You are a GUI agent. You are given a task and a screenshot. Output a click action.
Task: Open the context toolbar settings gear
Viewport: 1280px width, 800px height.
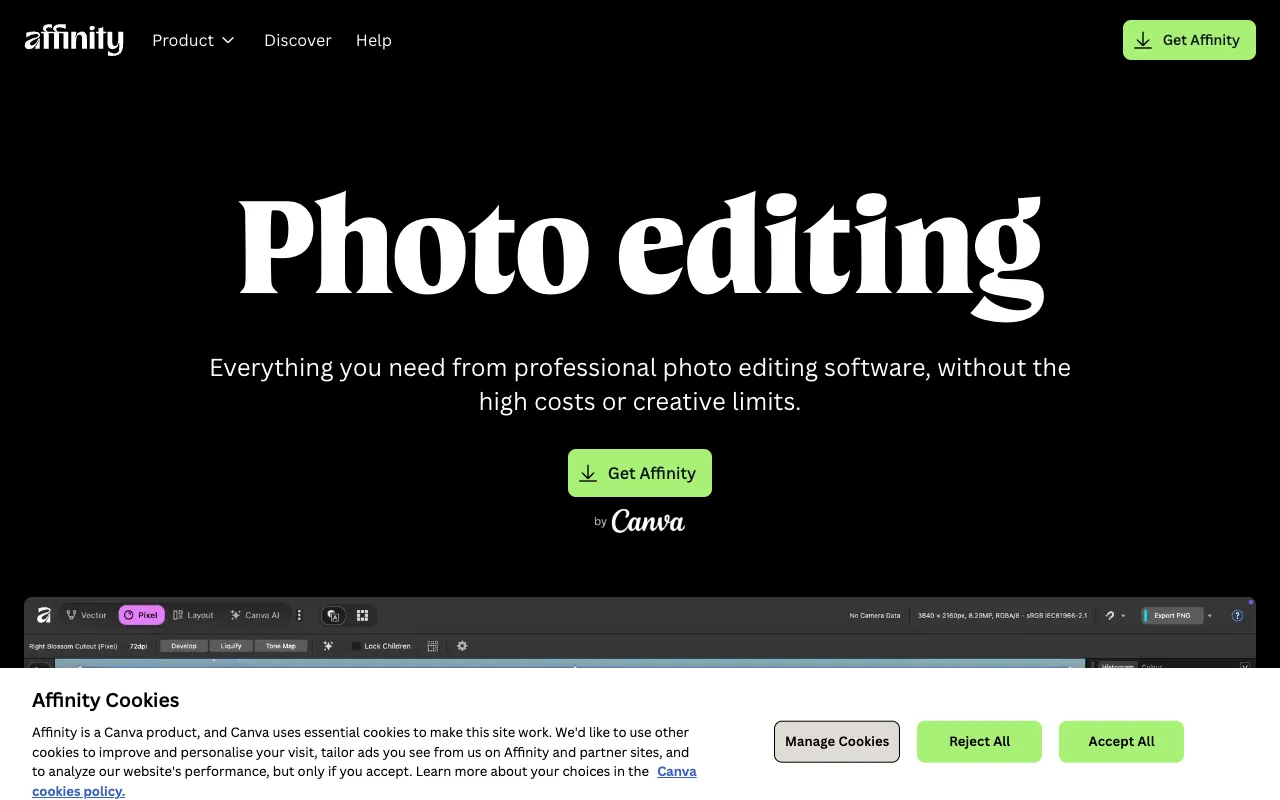click(x=462, y=646)
